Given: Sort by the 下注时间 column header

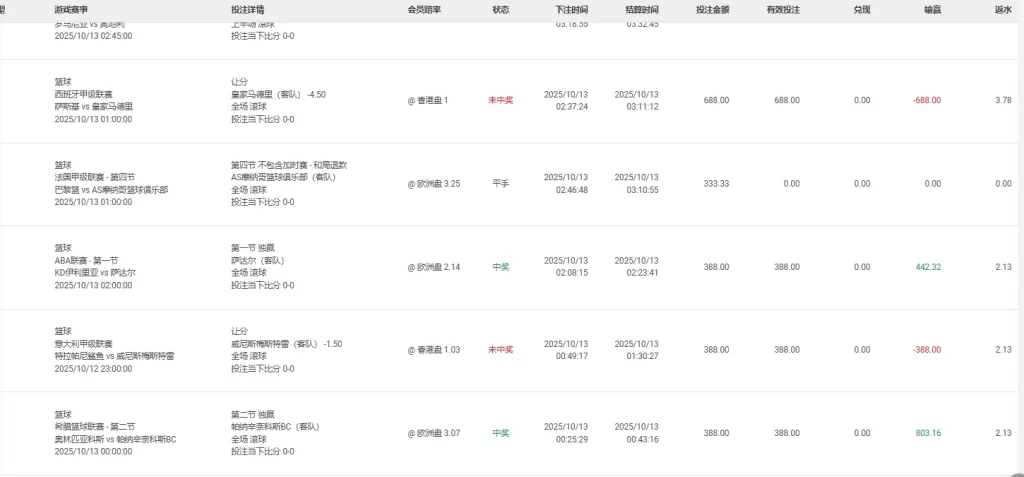Looking at the screenshot, I should coord(571,9).
